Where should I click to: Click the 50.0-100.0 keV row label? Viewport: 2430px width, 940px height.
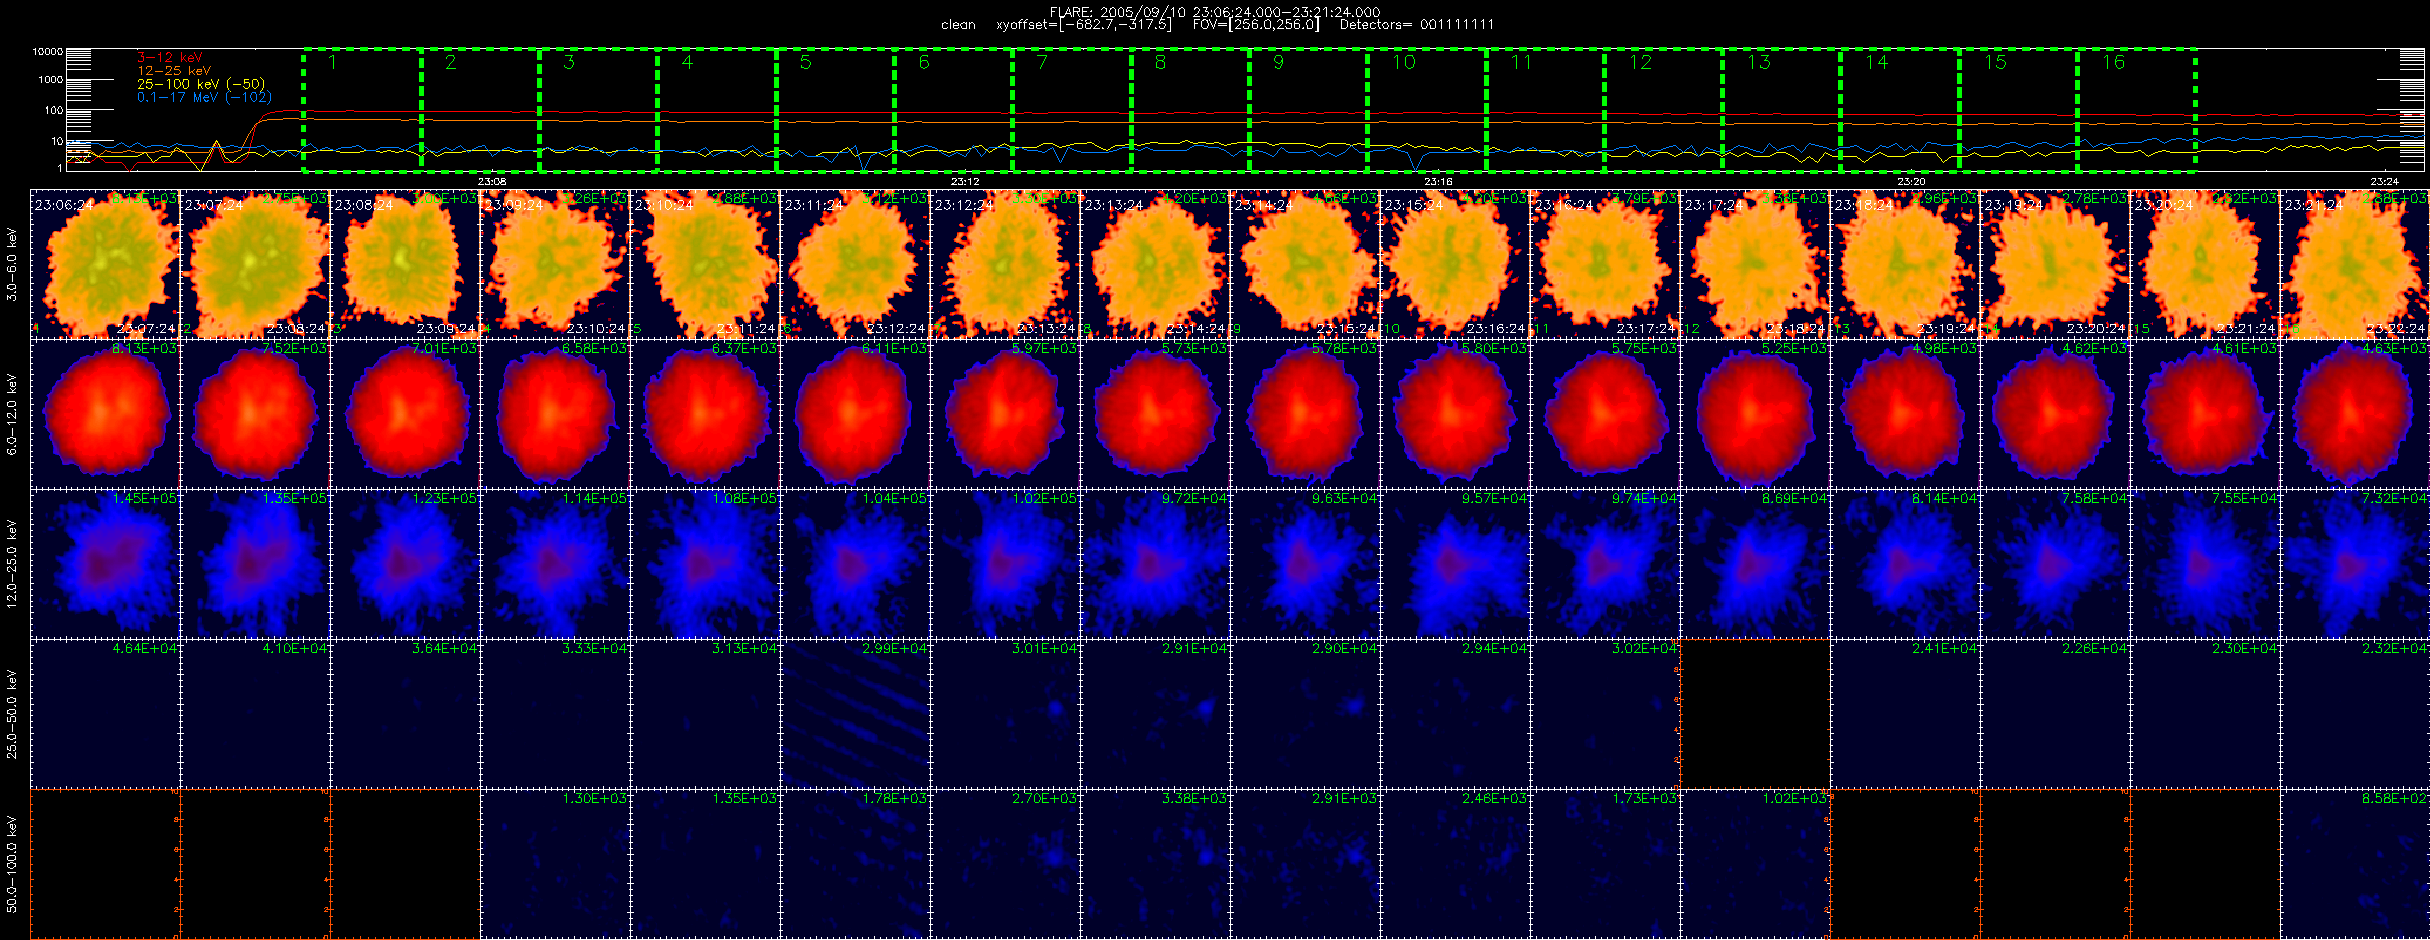(x=12, y=864)
